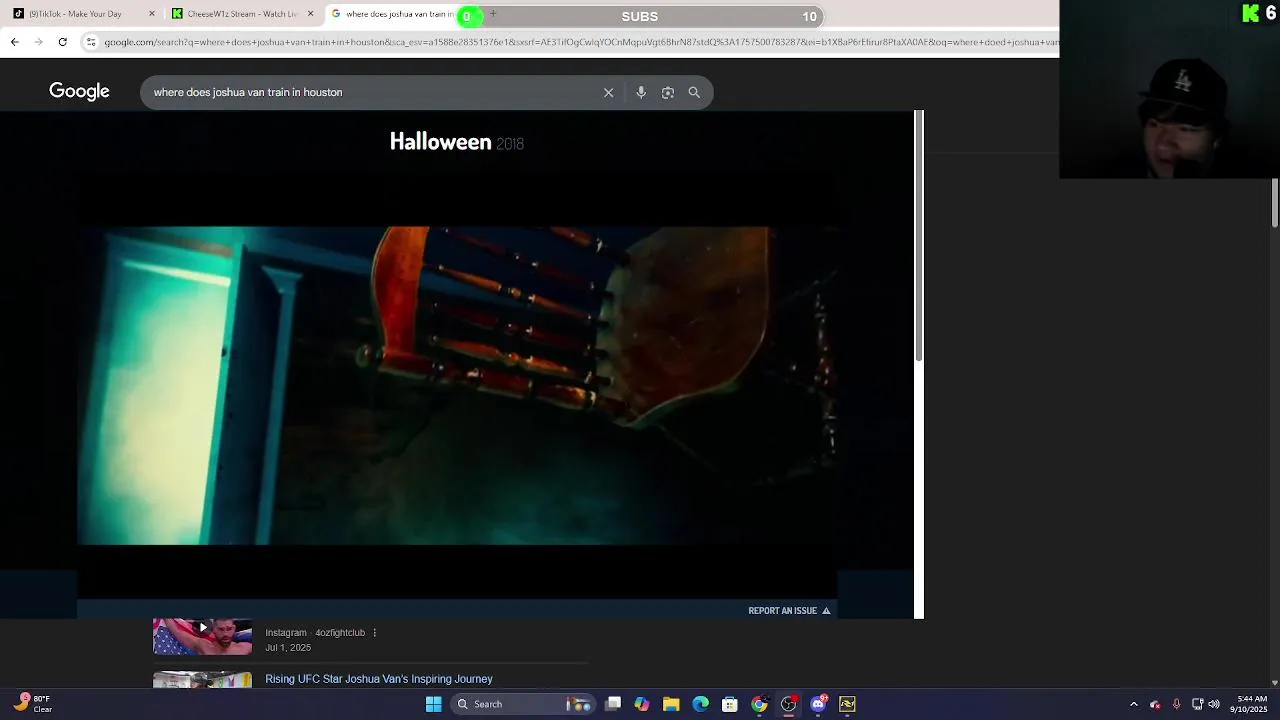The height and width of the screenshot is (720, 1280).
Task: Click the Halloween 2018 trailer video
Action: (457, 385)
